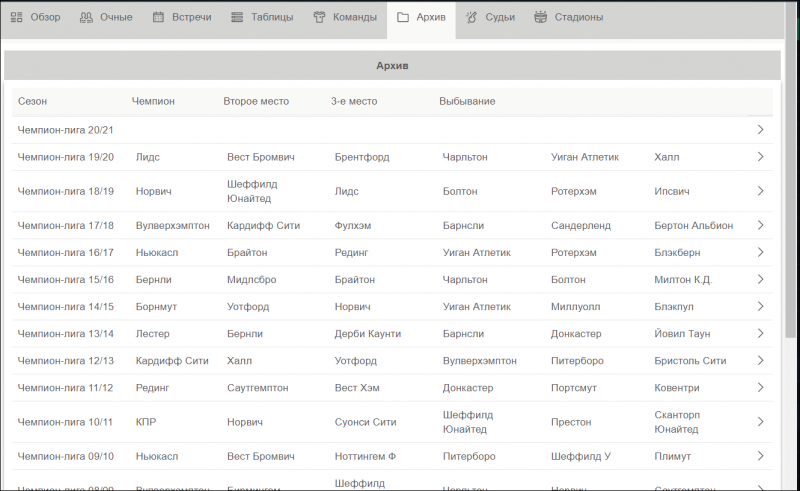Open the Чемпион-лига 20/21 season link
The height and width of the screenshot is (491, 800).
[x=65, y=130]
